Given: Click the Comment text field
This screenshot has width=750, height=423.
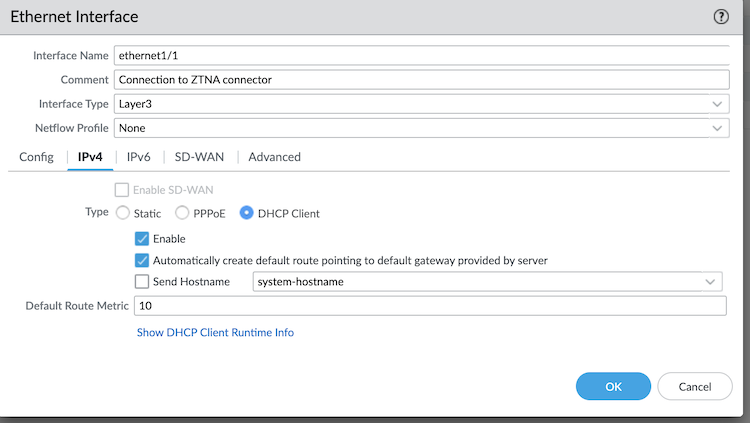Looking at the screenshot, I should pyautogui.click(x=420, y=79).
